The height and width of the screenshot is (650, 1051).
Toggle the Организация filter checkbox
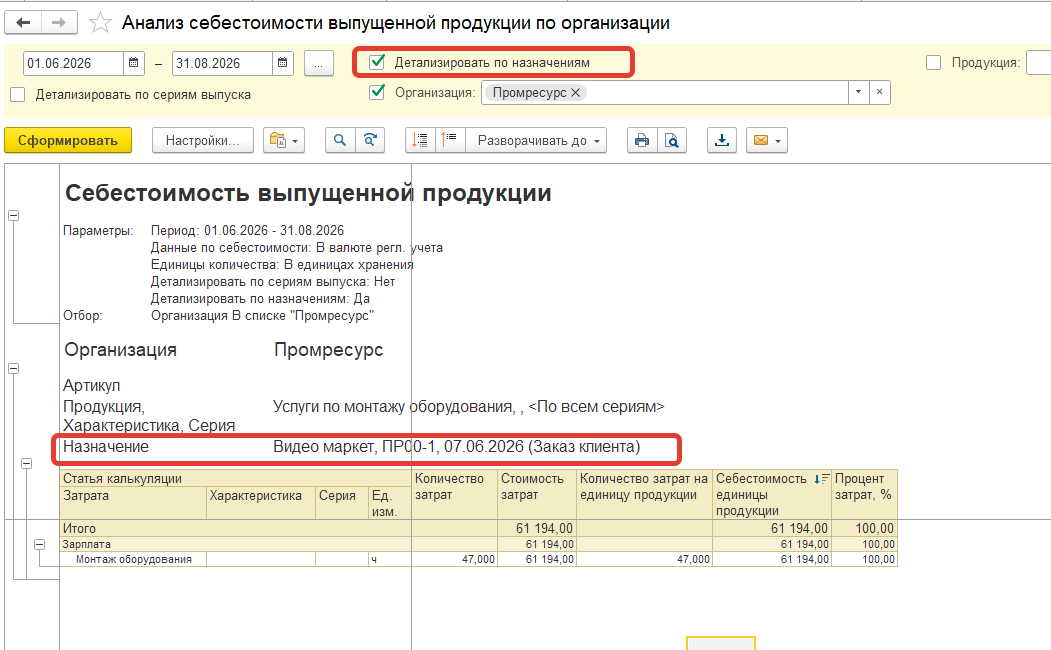pos(377,92)
